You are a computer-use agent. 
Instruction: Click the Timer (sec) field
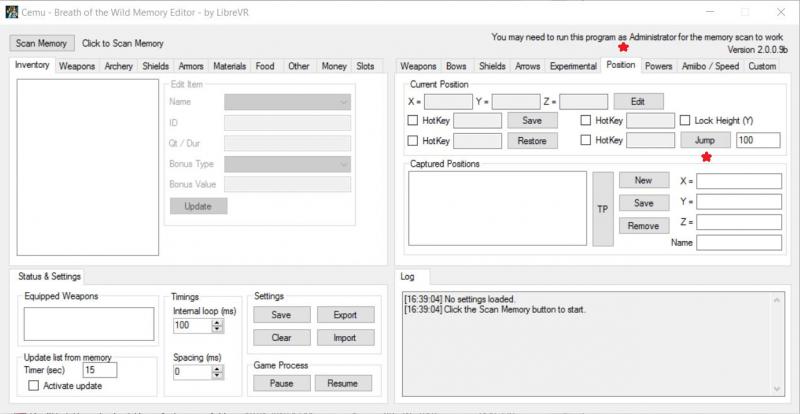pyautogui.click(x=100, y=370)
